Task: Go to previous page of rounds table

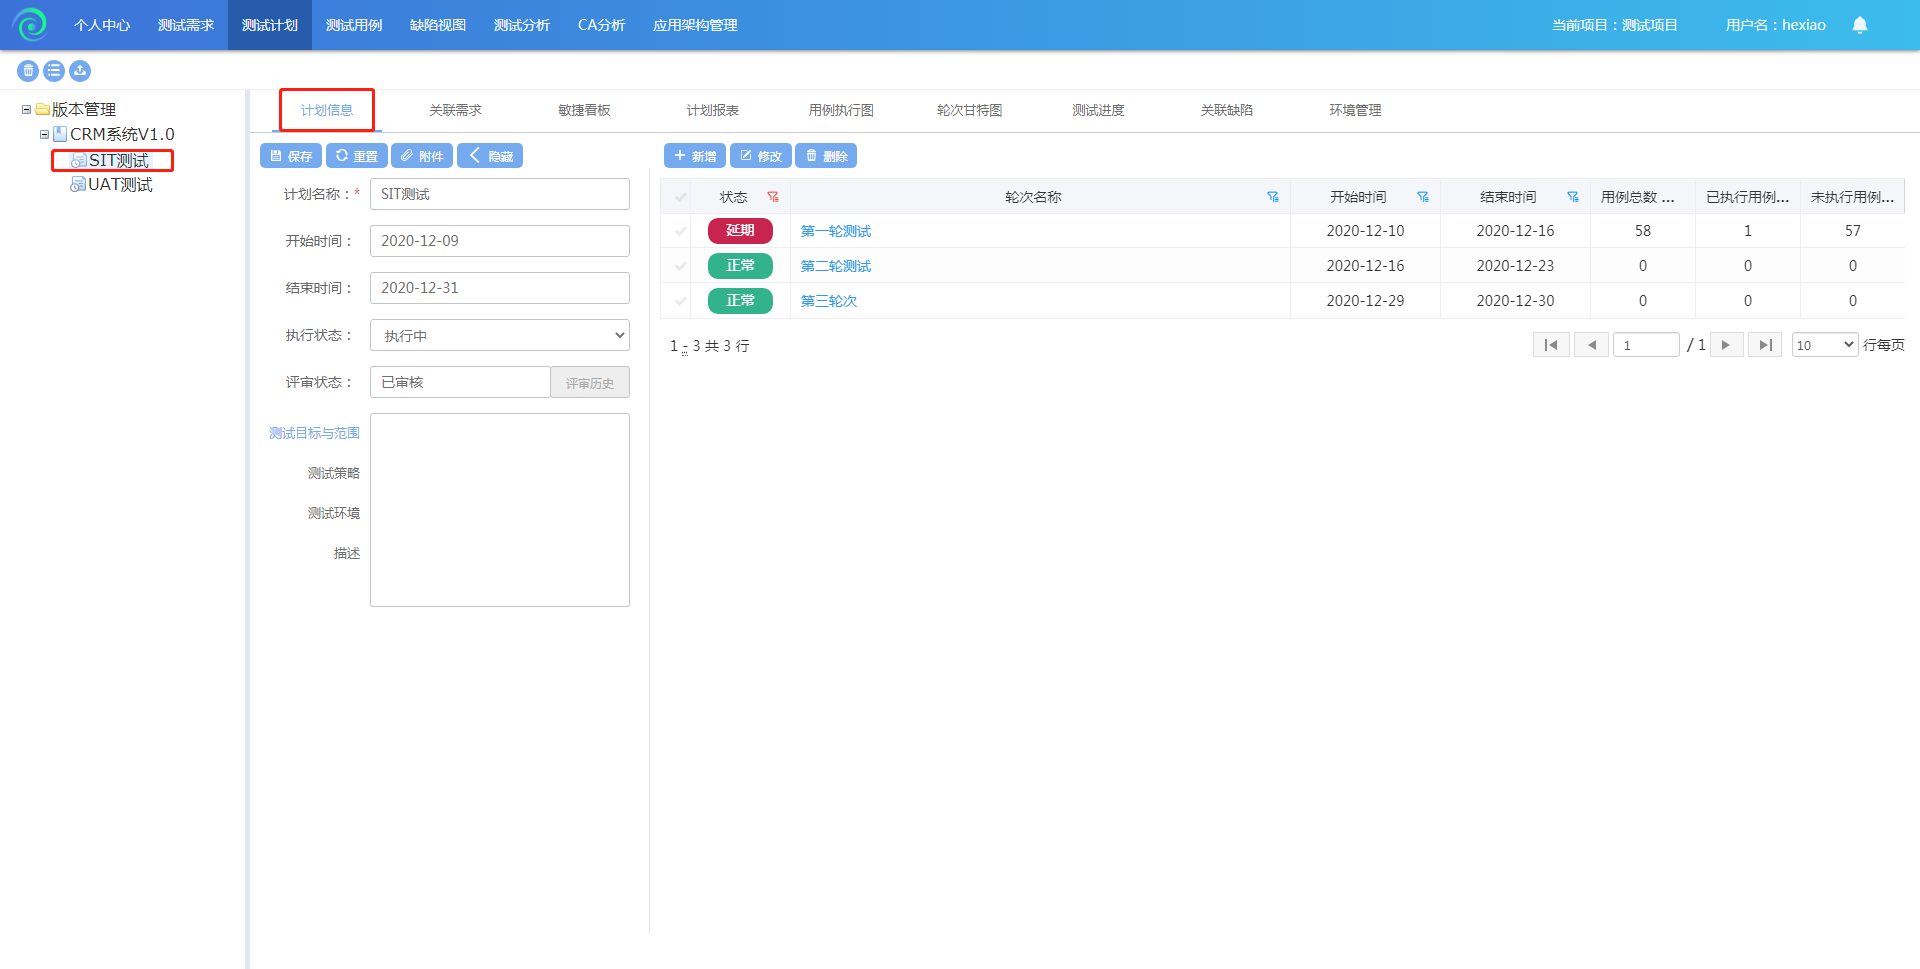Action: coord(1591,345)
